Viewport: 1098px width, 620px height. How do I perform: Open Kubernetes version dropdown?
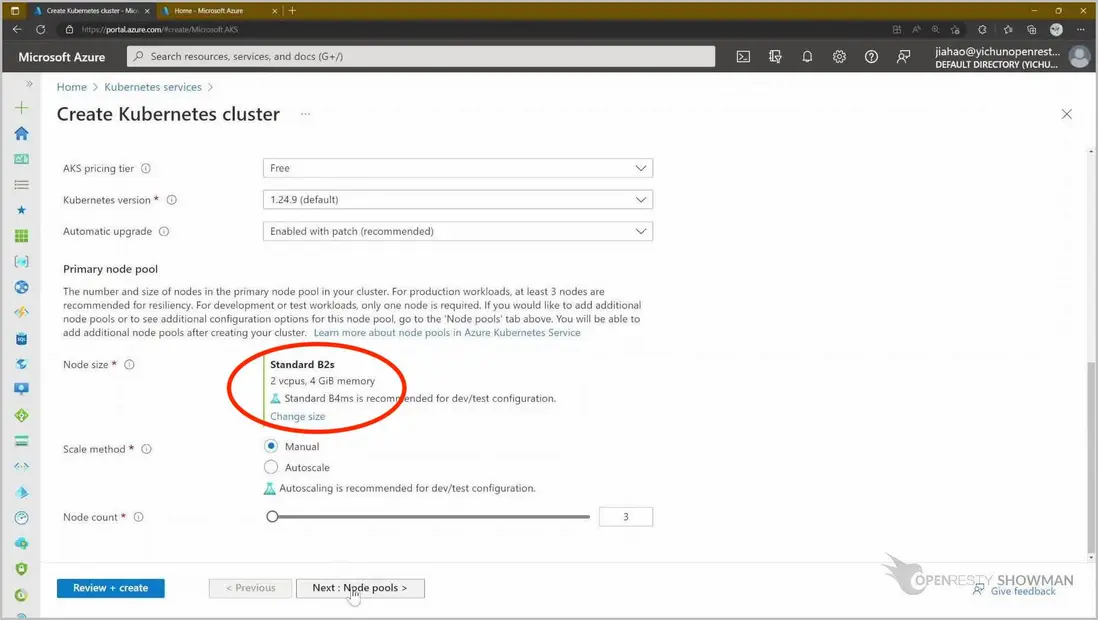pos(458,200)
